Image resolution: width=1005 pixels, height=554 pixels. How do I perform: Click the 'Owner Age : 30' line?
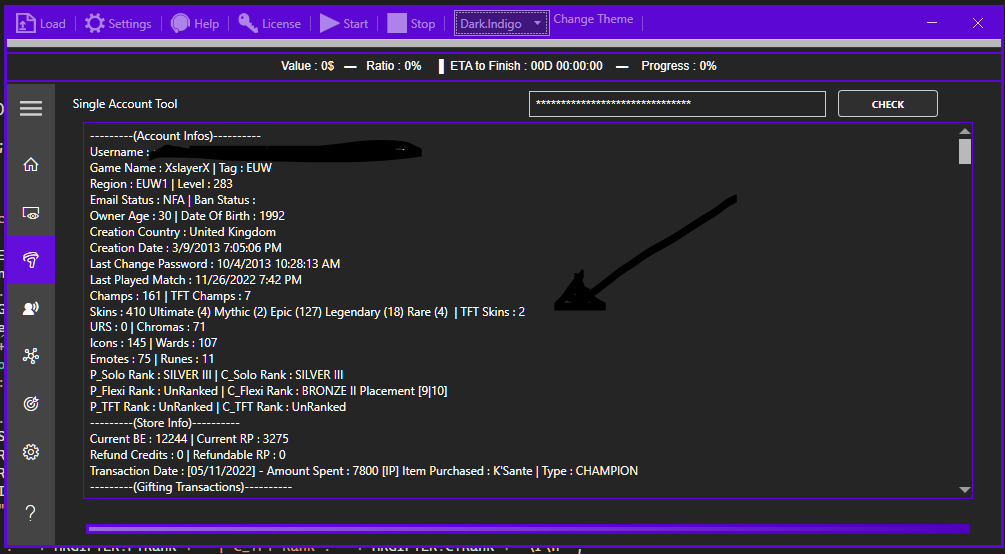(x=187, y=216)
